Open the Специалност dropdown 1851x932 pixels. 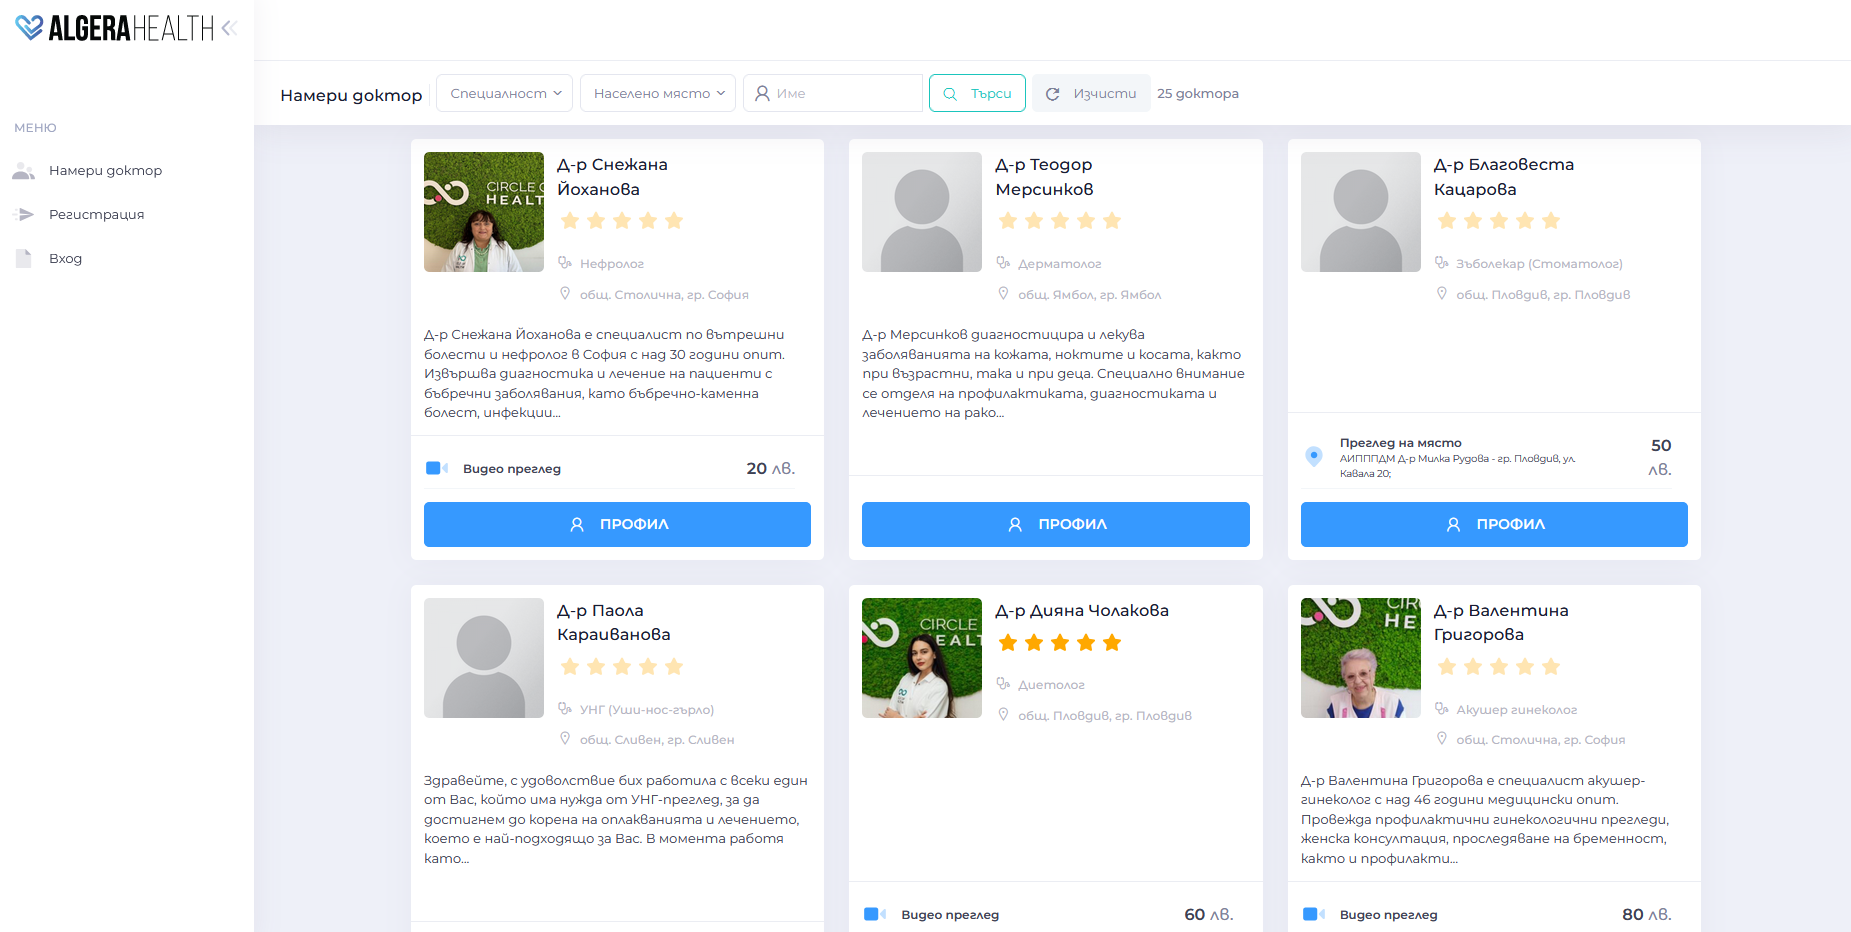(505, 93)
